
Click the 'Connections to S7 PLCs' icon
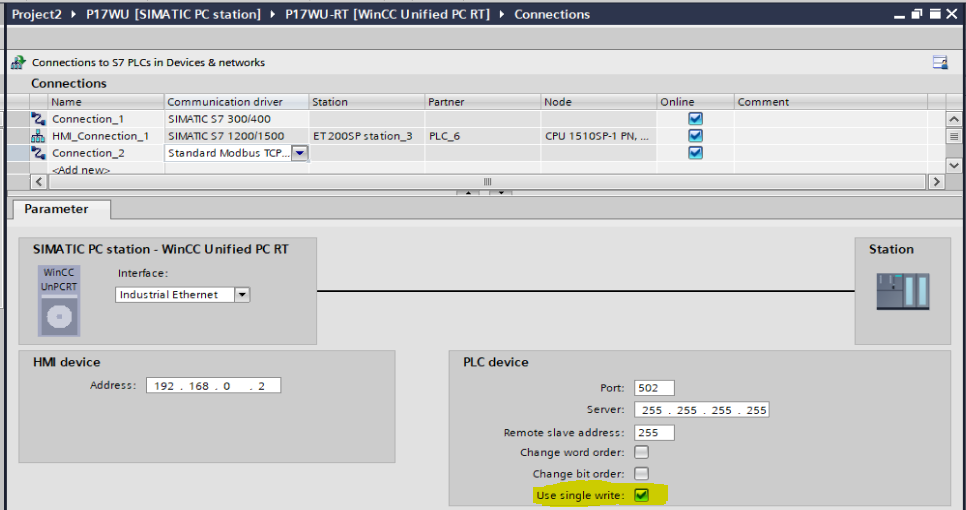click(x=18, y=62)
